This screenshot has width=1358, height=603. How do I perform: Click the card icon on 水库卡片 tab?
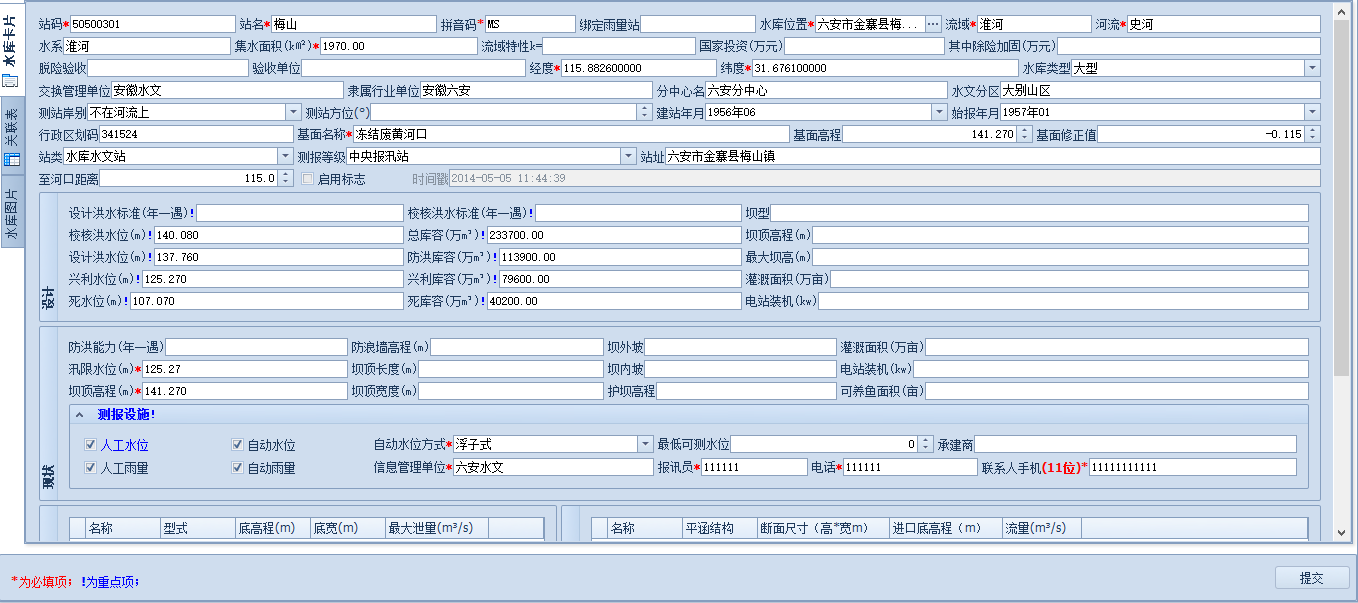tap(11, 82)
